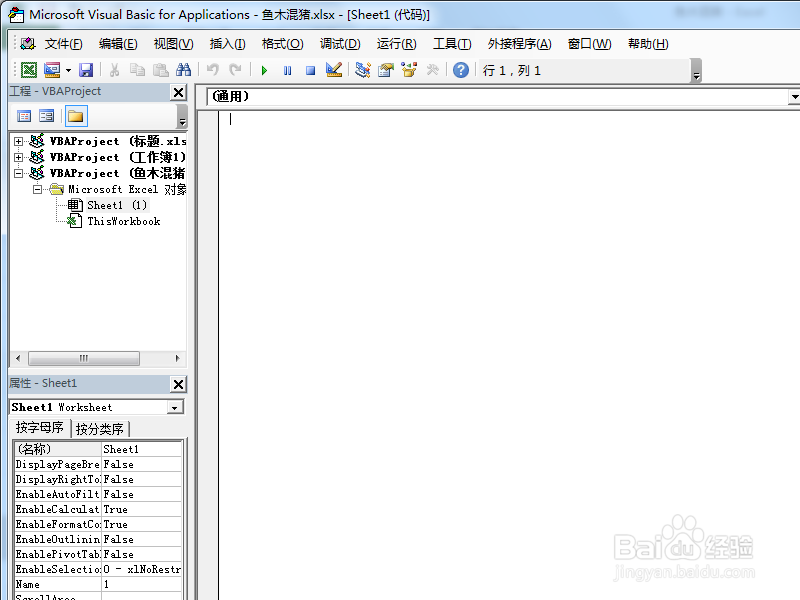
Task: Open 格式(O) menu
Action: [x=282, y=44]
